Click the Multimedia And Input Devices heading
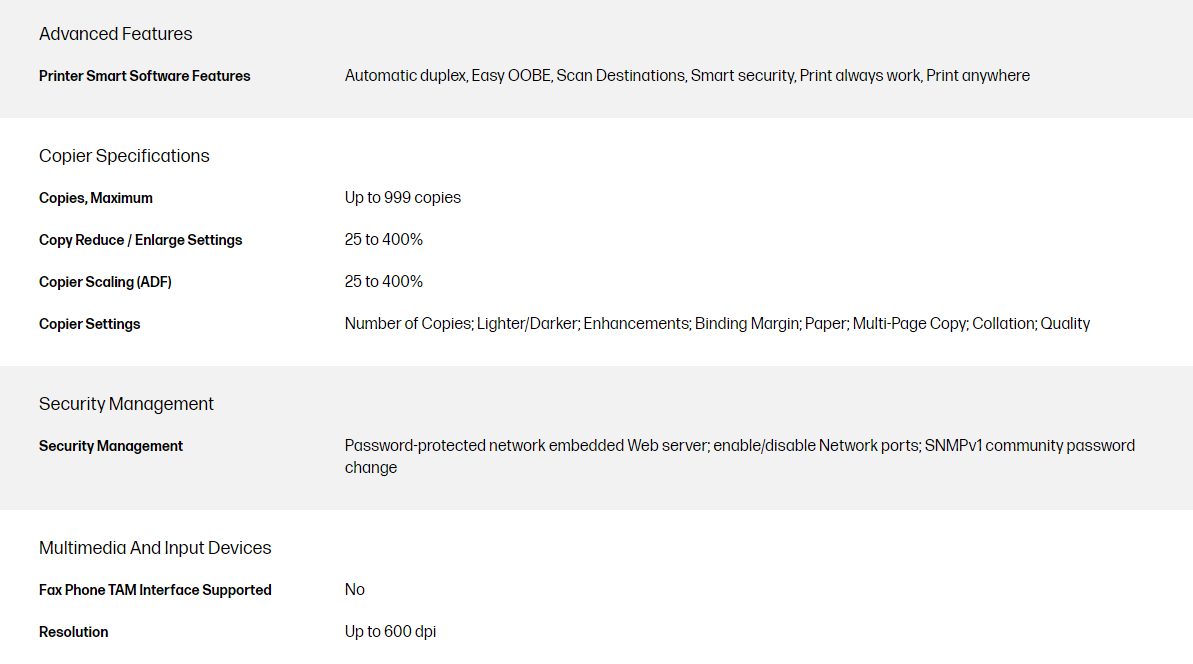The width and height of the screenshot is (1193, 664). click(x=155, y=548)
